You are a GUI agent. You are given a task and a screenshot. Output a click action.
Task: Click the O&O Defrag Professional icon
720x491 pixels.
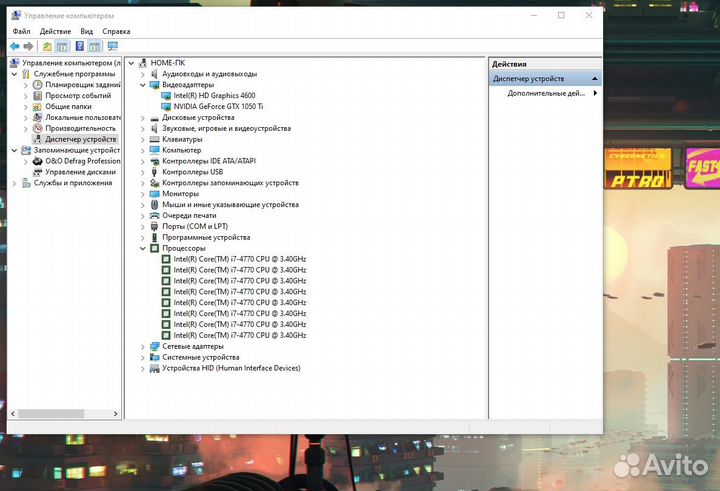tap(38, 161)
